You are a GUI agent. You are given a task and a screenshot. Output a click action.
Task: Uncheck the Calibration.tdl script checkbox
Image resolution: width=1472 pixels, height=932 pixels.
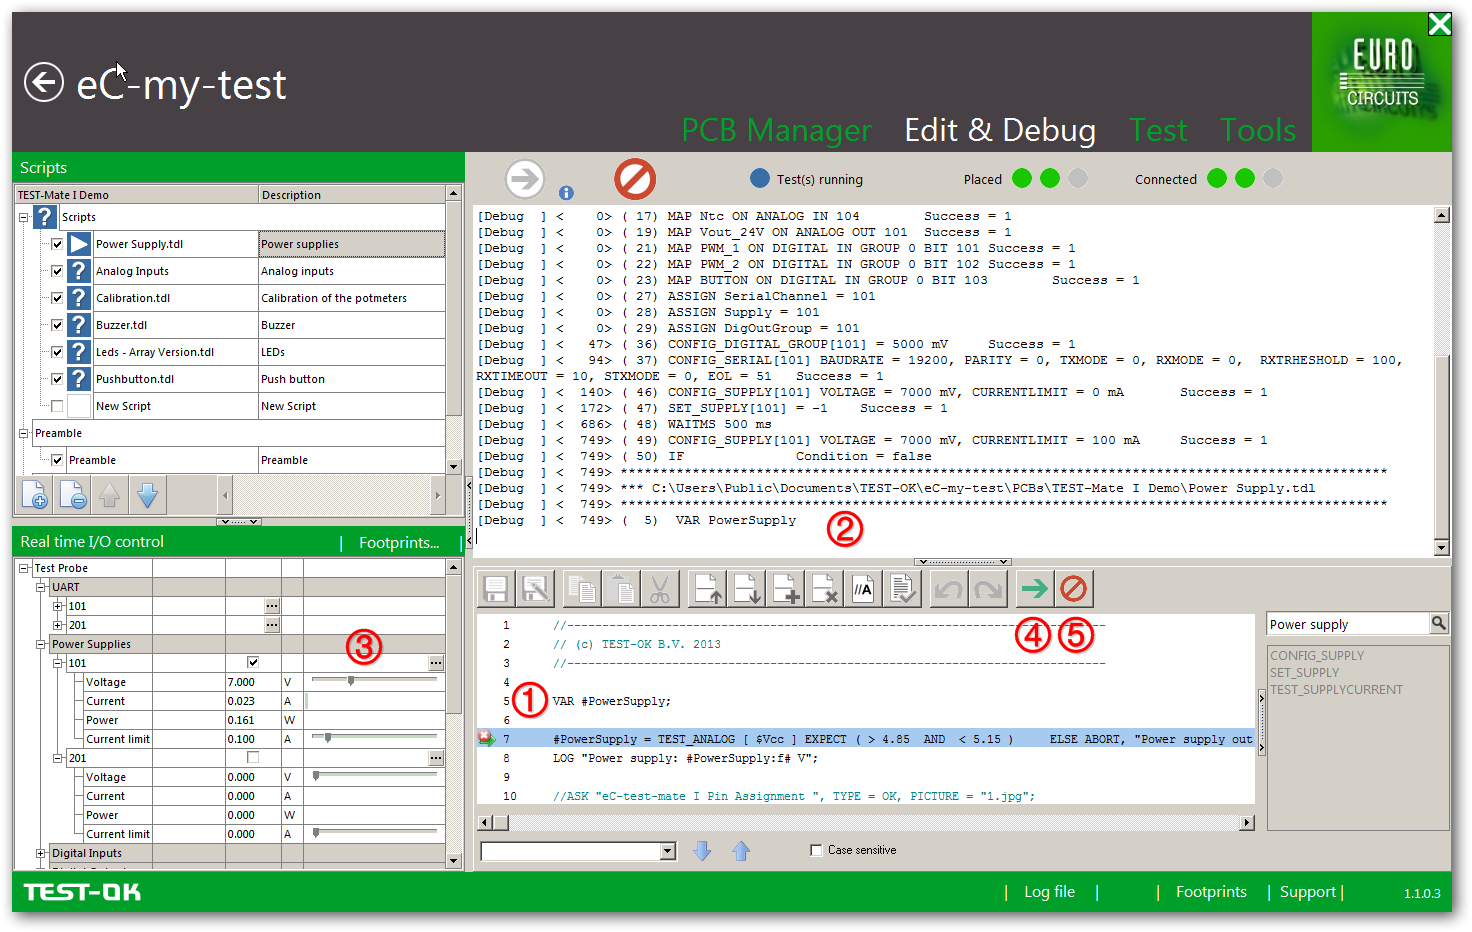[x=57, y=298]
